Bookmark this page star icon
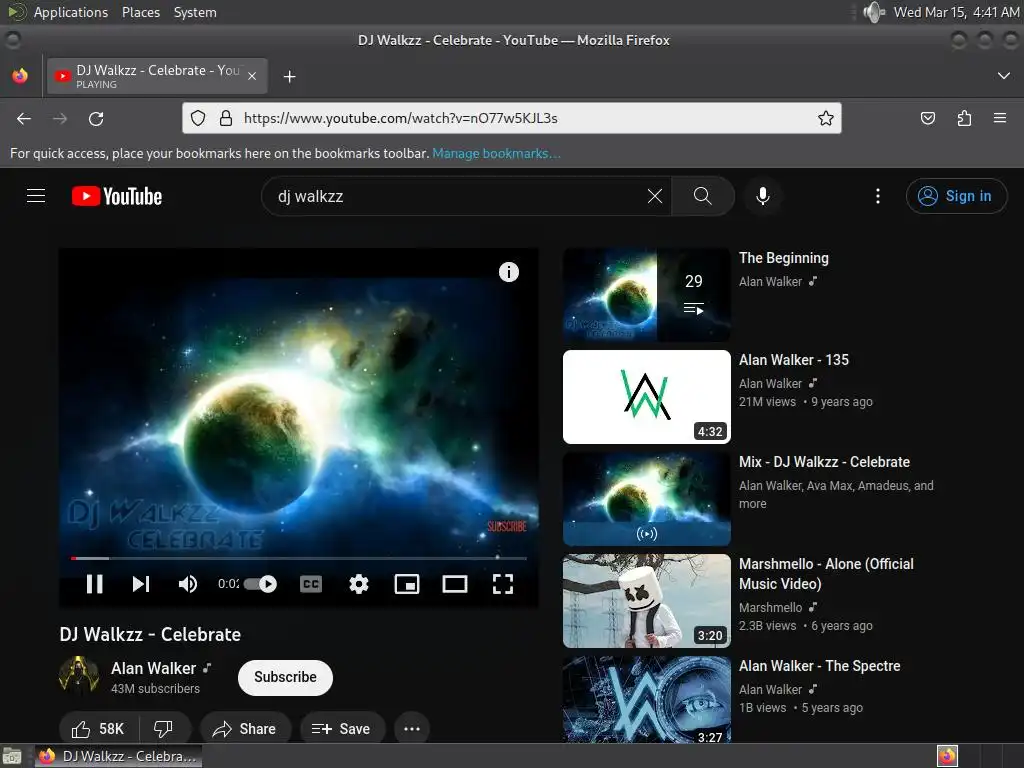1024x768 pixels. pos(825,118)
